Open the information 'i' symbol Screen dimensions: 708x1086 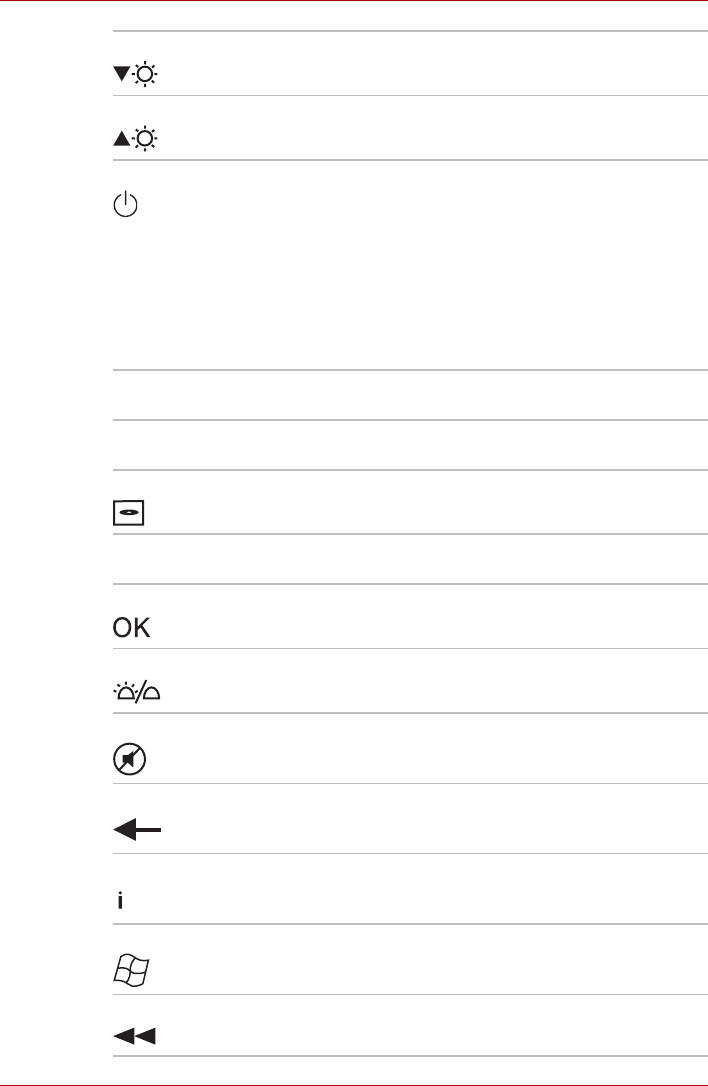click(x=121, y=900)
